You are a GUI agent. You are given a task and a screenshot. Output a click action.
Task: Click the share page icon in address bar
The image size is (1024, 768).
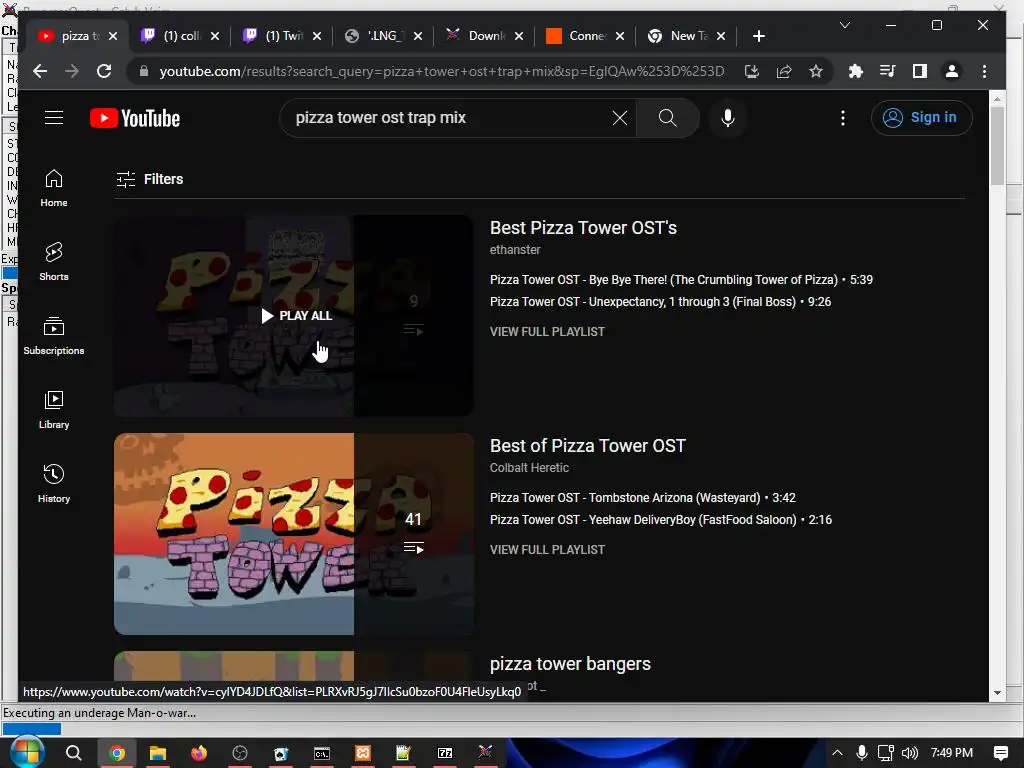784,71
